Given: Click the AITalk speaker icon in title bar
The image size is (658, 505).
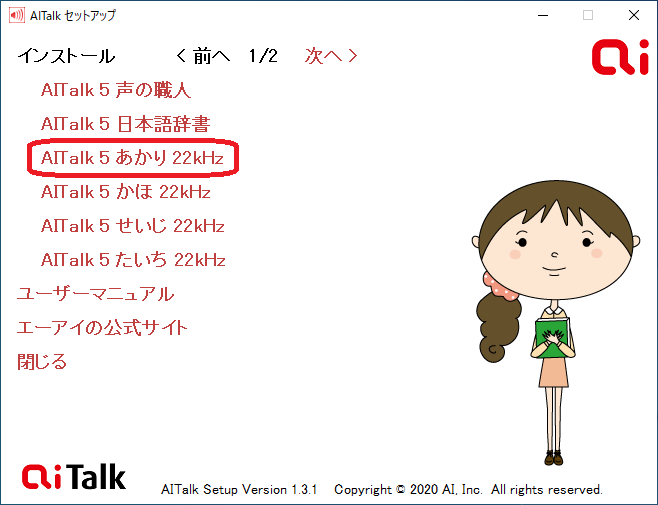Looking at the screenshot, I should (x=16, y=16).
